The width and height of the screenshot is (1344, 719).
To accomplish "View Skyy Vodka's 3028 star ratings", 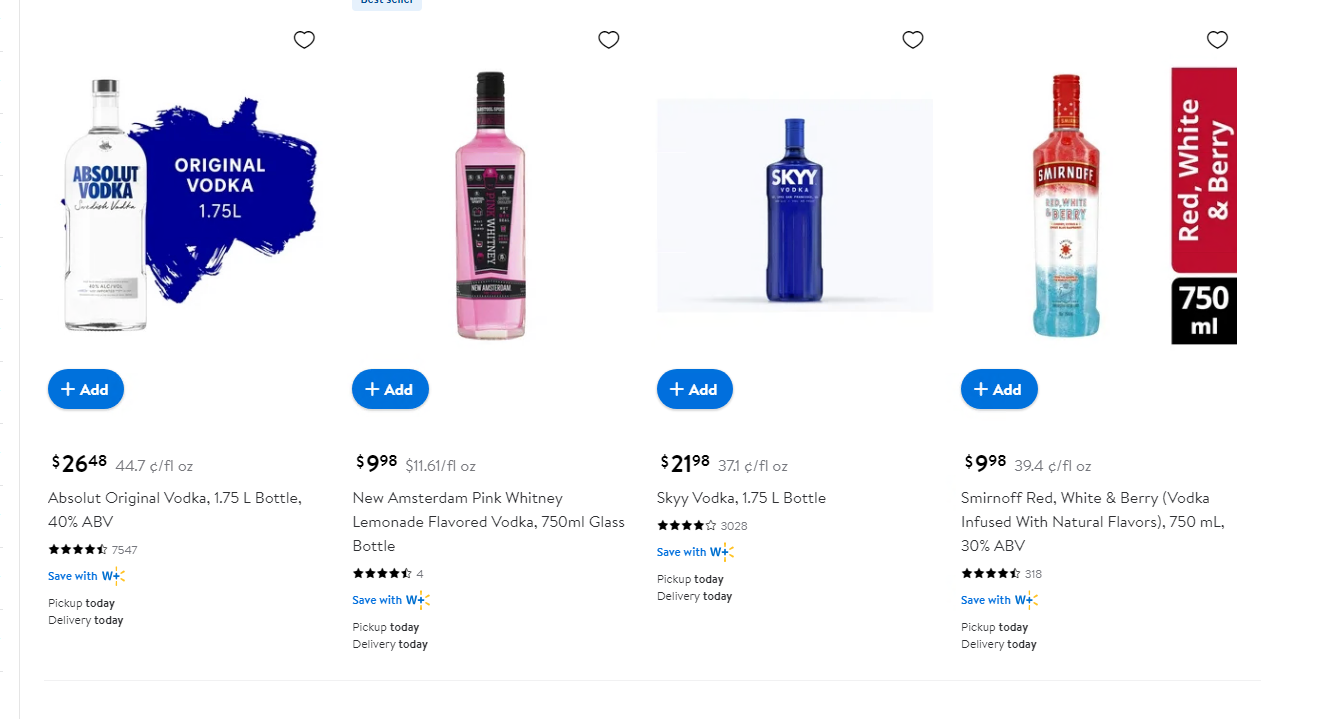I will tap(702, 526).
